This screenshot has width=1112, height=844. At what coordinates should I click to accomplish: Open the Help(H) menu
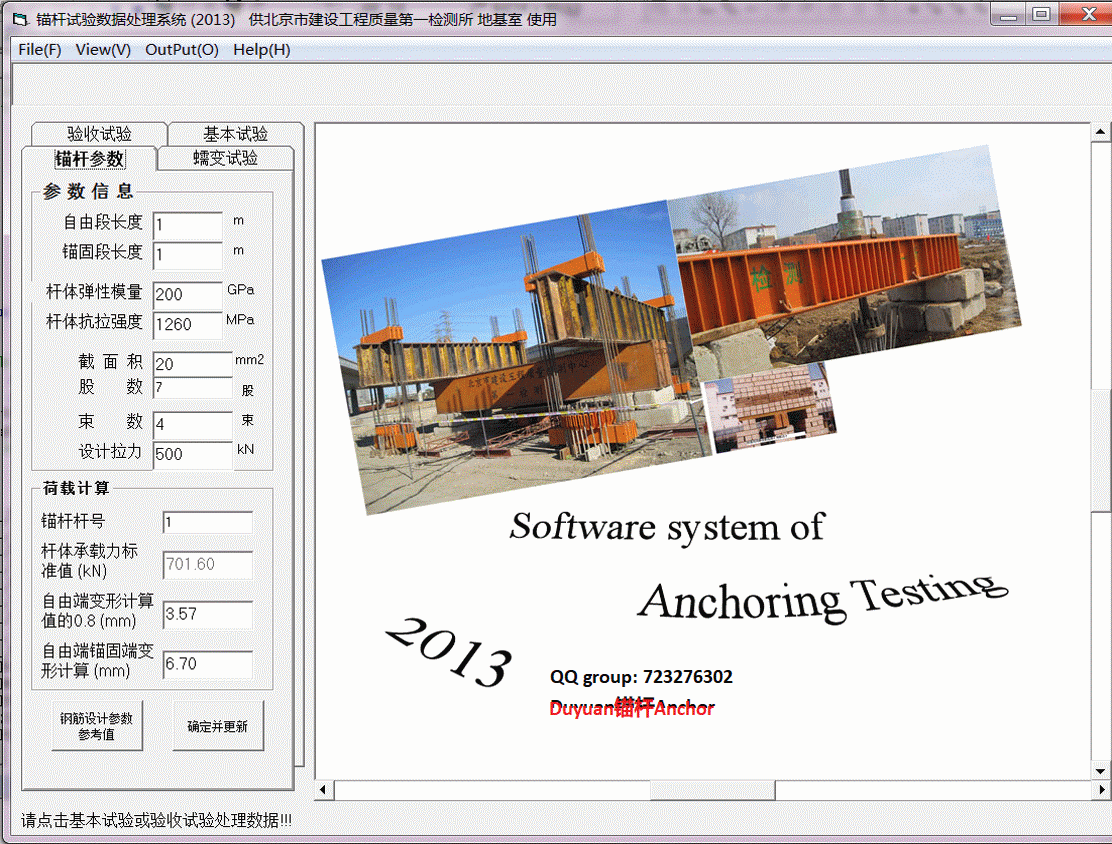click(x=261, y=49)
